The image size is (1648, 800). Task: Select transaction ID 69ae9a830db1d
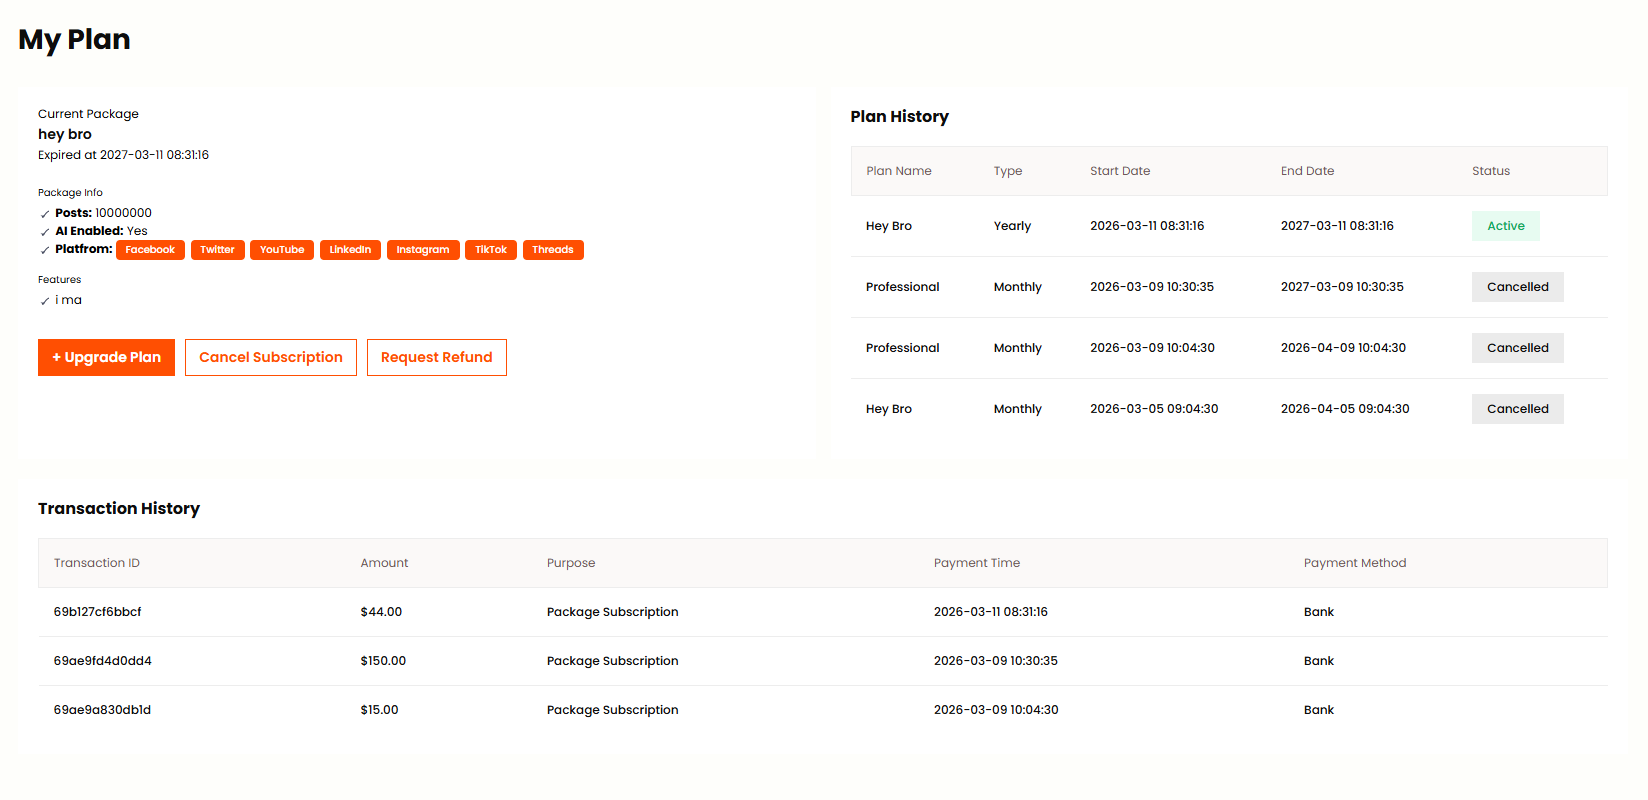(102, 710)
